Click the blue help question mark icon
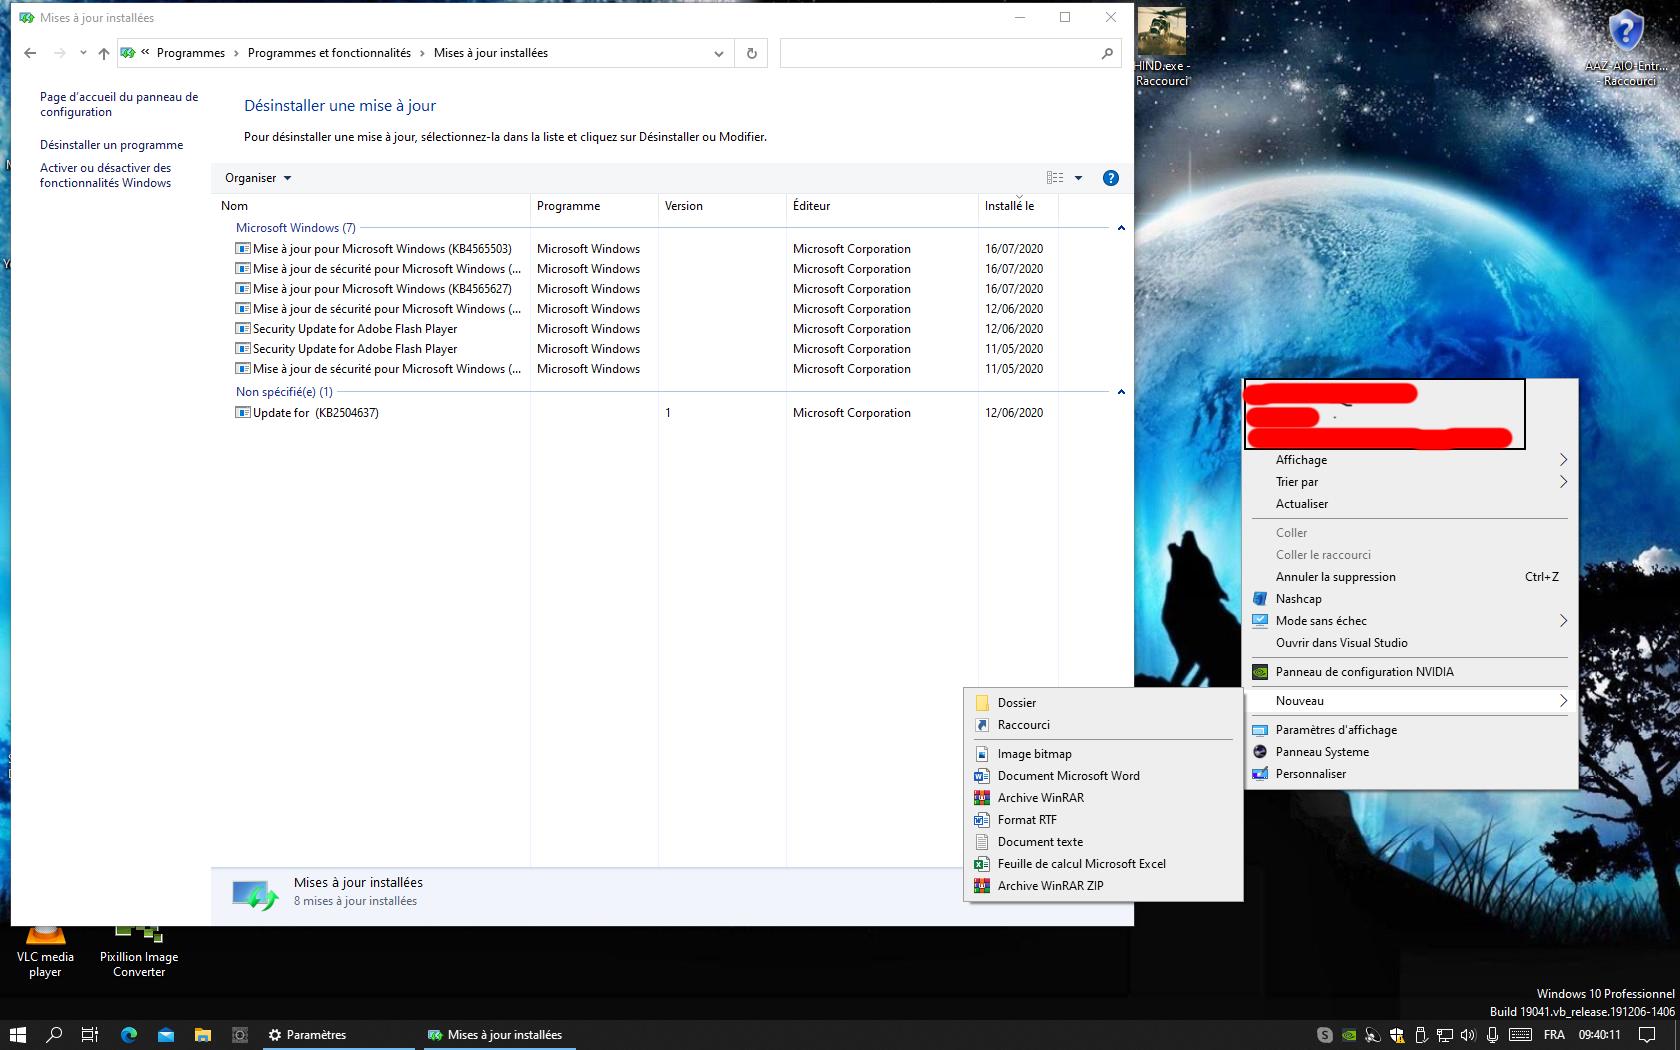 (1110, 178)
